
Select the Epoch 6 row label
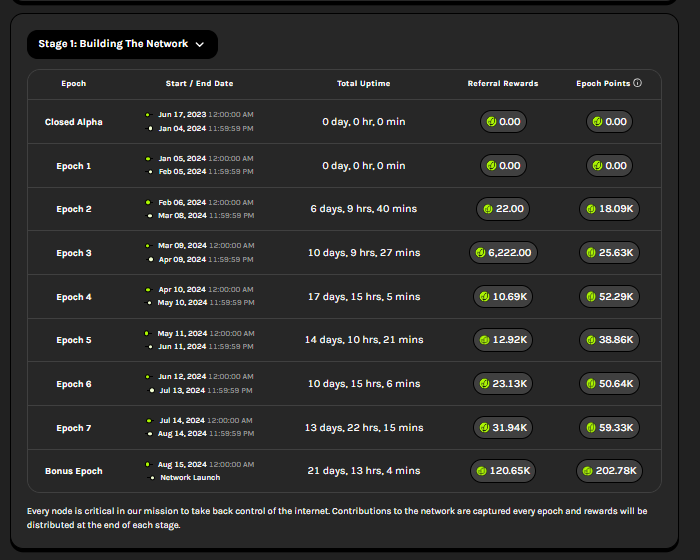(74, 384)
